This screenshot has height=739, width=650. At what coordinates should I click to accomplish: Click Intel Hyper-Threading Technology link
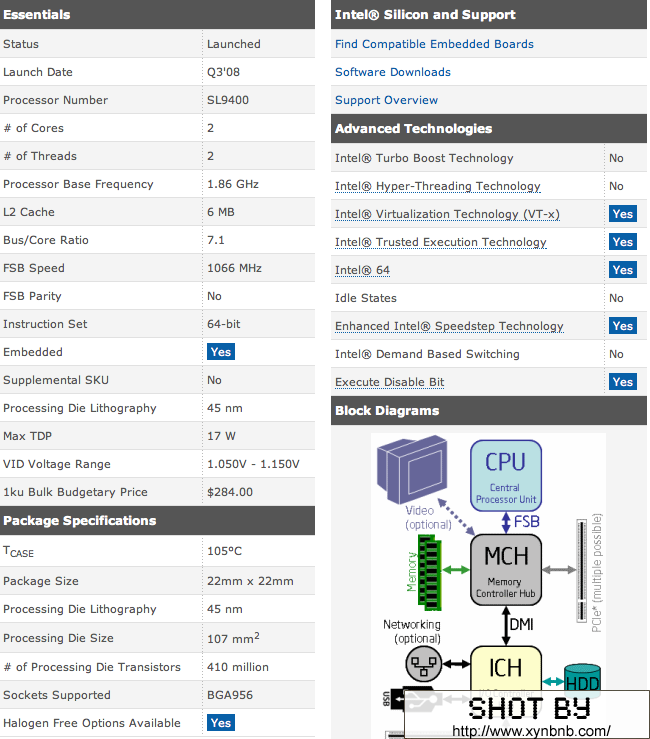[x=437, y=186]
